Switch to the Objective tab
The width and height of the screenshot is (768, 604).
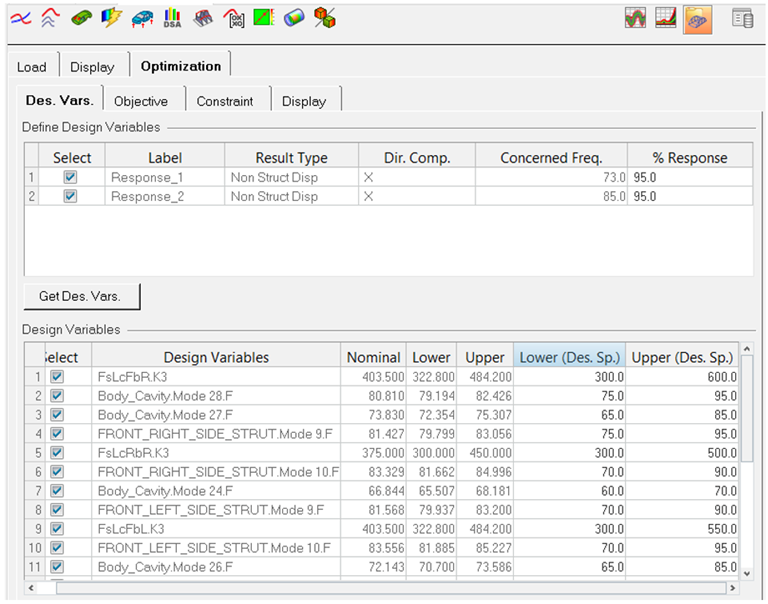point(141,101)
